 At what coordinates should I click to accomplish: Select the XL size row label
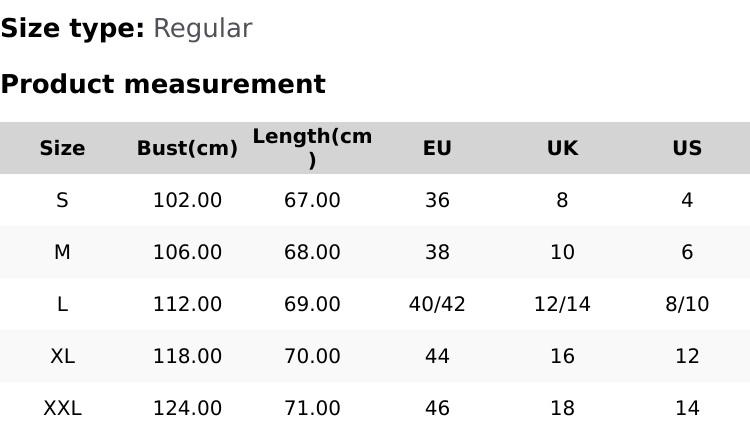click(62, 356)
